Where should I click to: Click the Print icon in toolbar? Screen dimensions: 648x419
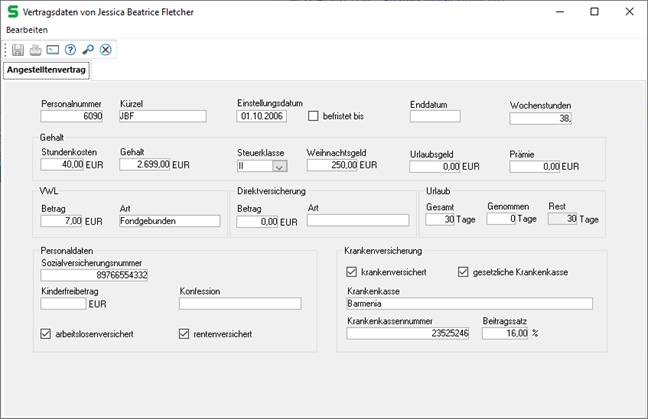(36, 49)
